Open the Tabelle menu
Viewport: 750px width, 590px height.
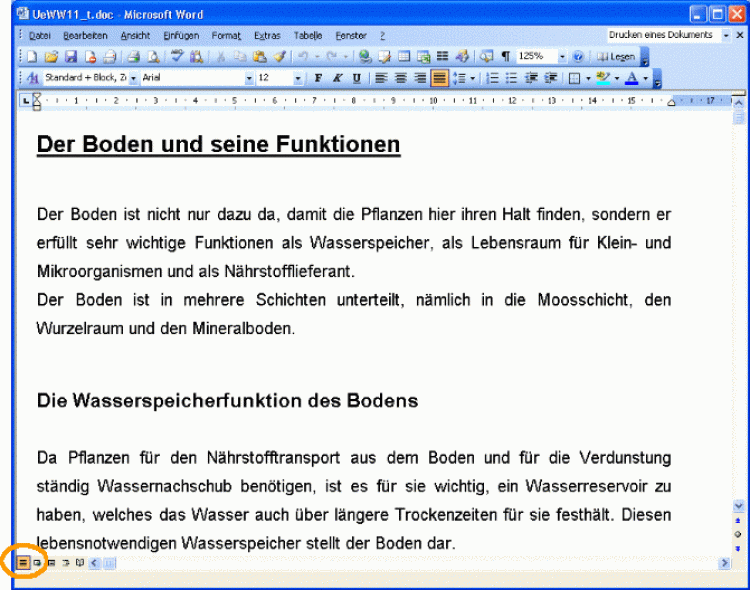click(308, 35)
